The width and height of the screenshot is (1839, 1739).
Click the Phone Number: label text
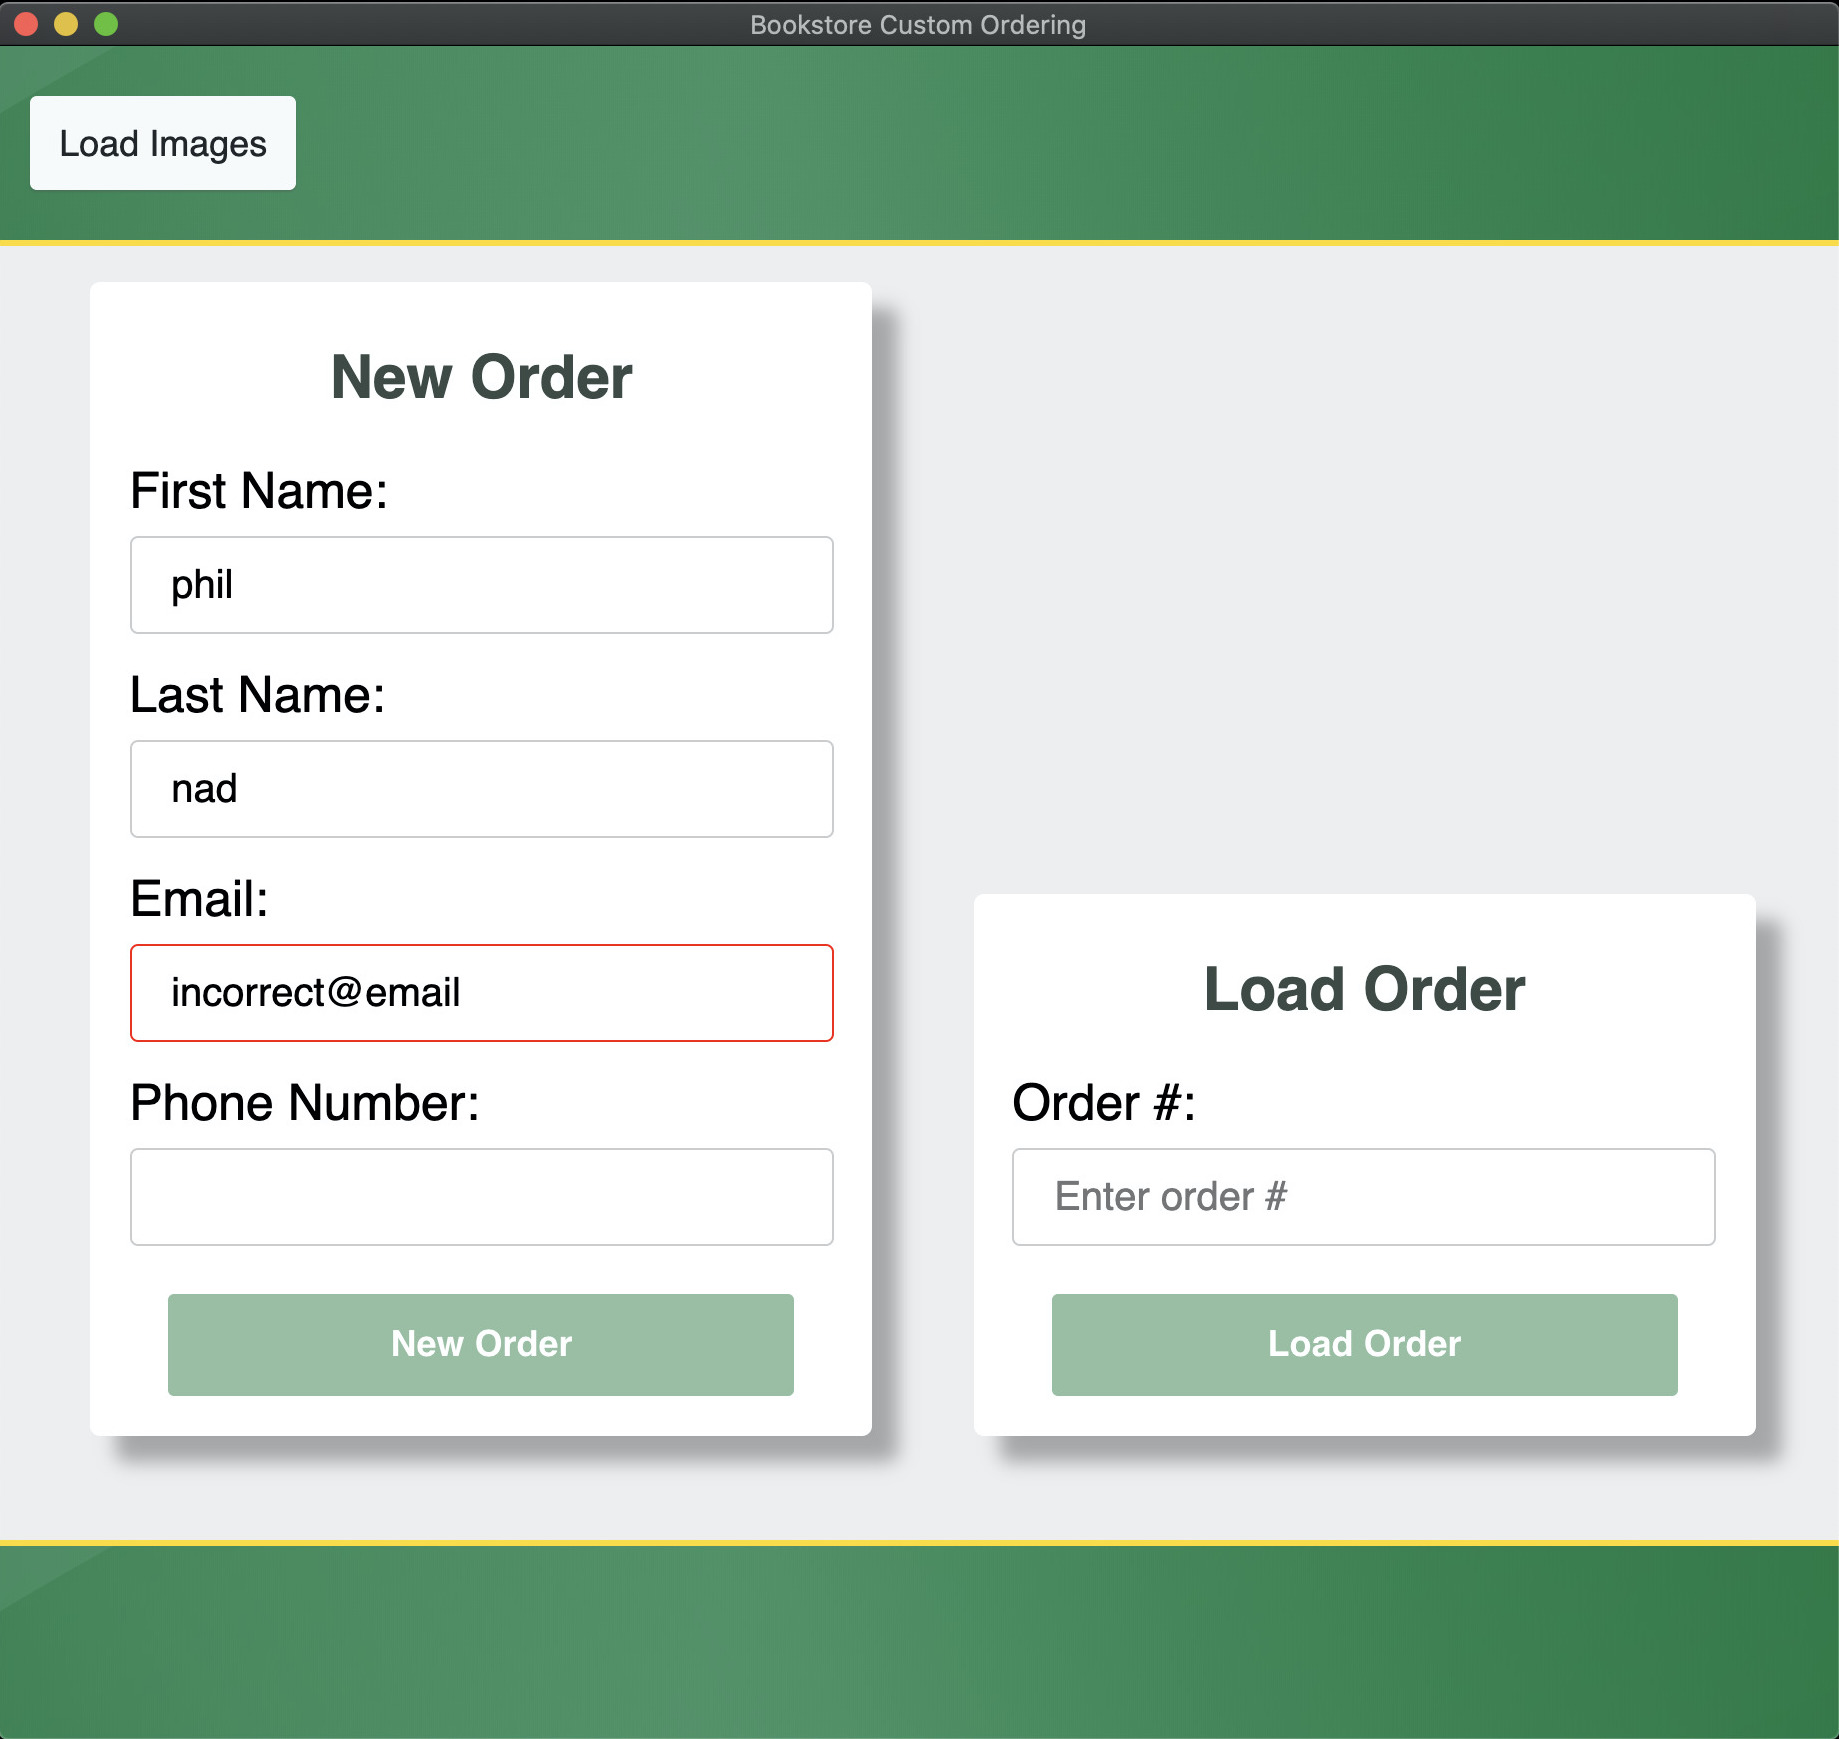(305, 1103)
